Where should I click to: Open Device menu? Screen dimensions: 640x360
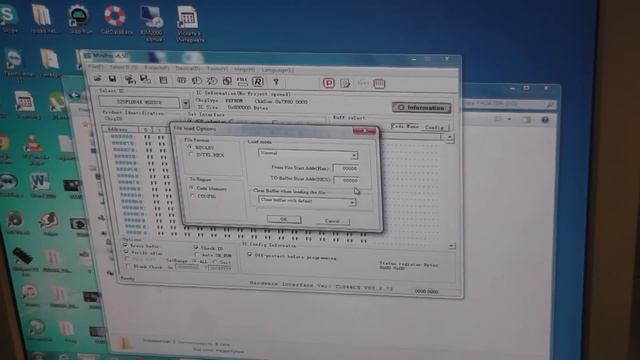pos(188,68)
